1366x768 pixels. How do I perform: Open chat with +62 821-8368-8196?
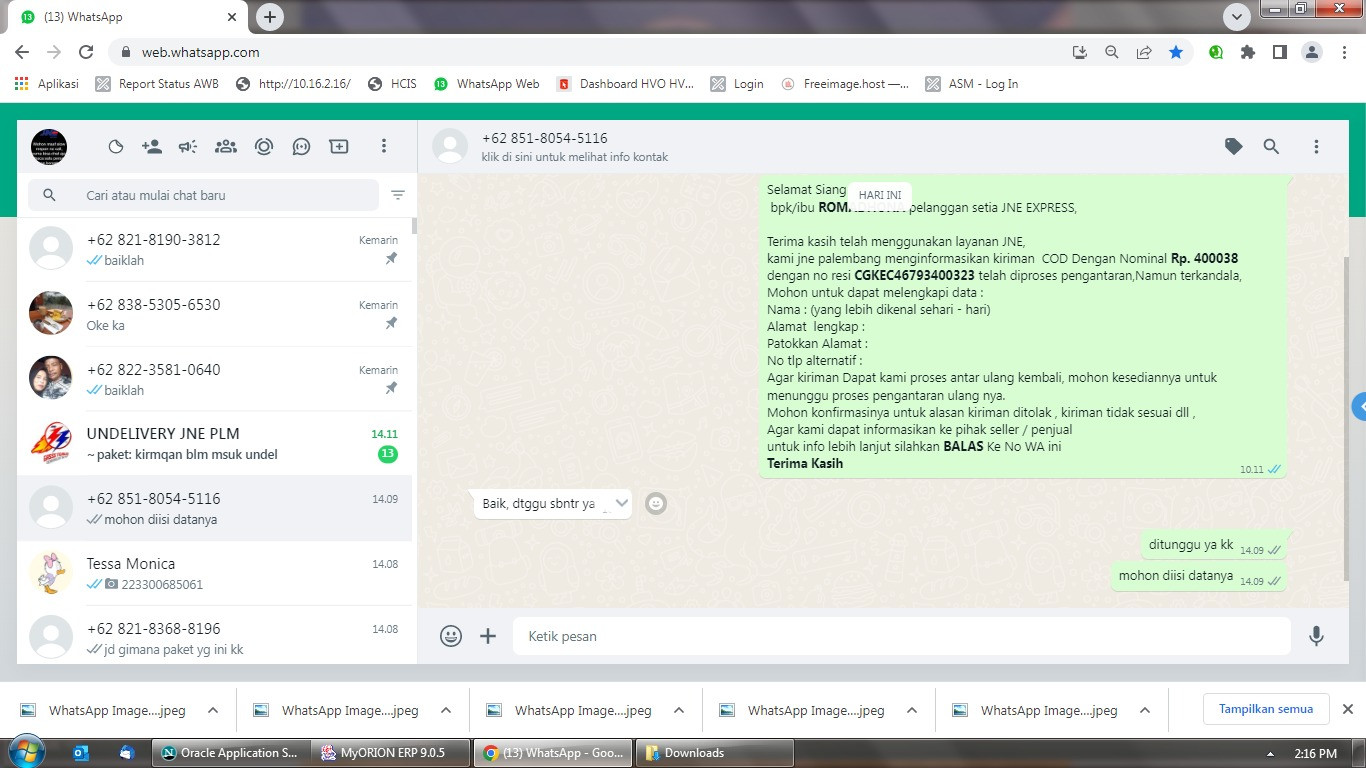tap(214, 636)
